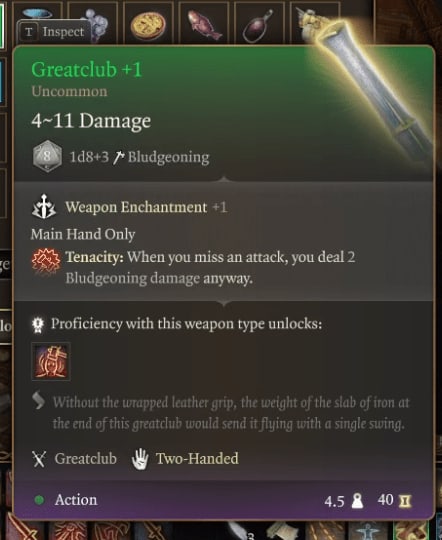Screen dimensions: 442x540
Task: Select the dark potion flask item
Action: pyautogui.click(x=258, y=27)
